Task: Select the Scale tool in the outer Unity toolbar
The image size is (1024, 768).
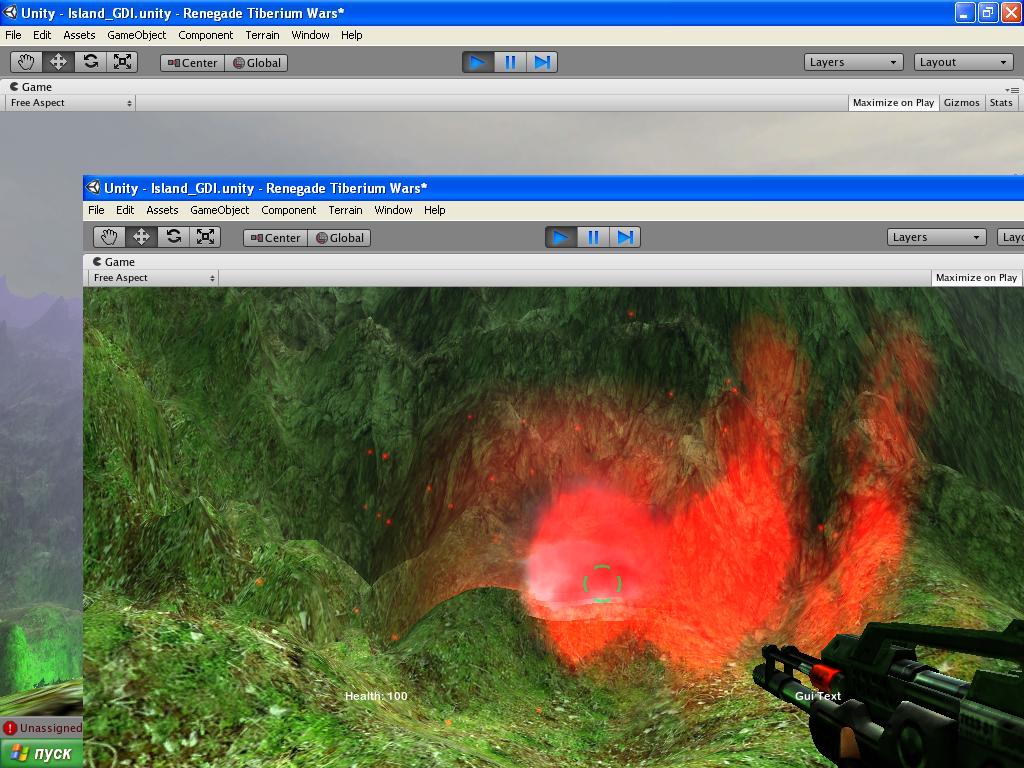Action: click(x=122, y=62)
